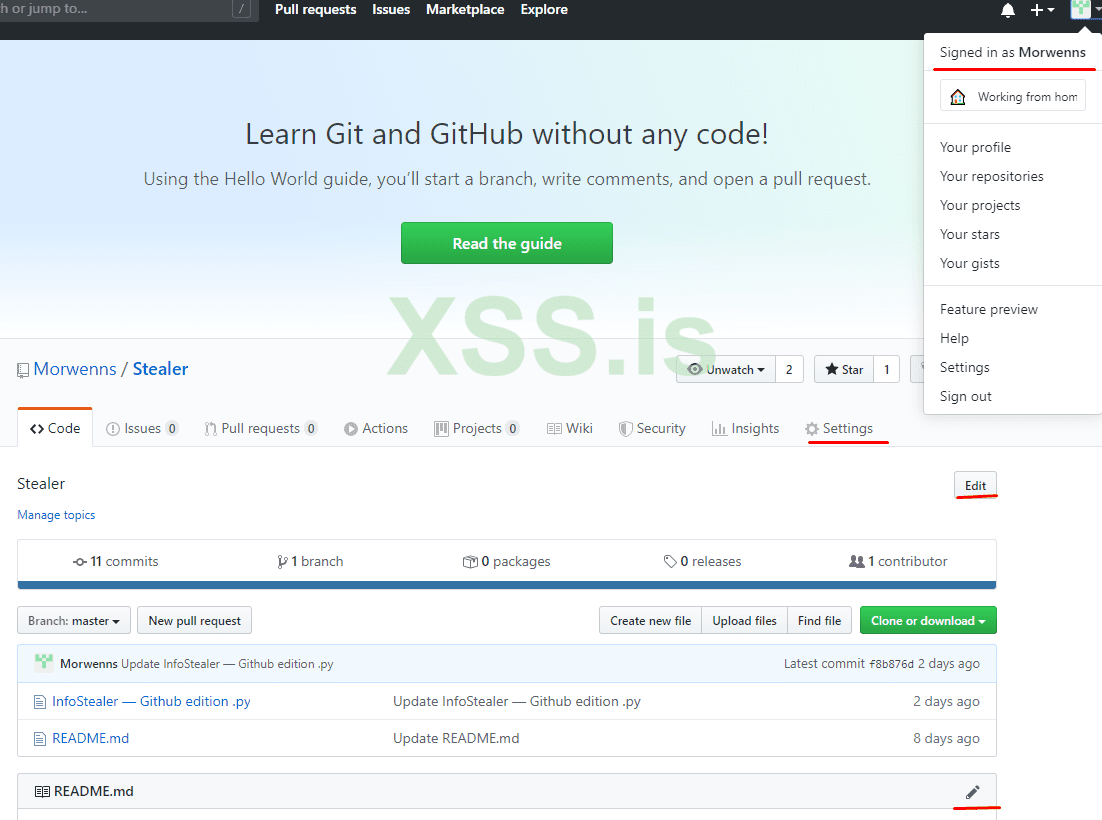
Task: Click the Read the guide button
Action: pos(507,243)
